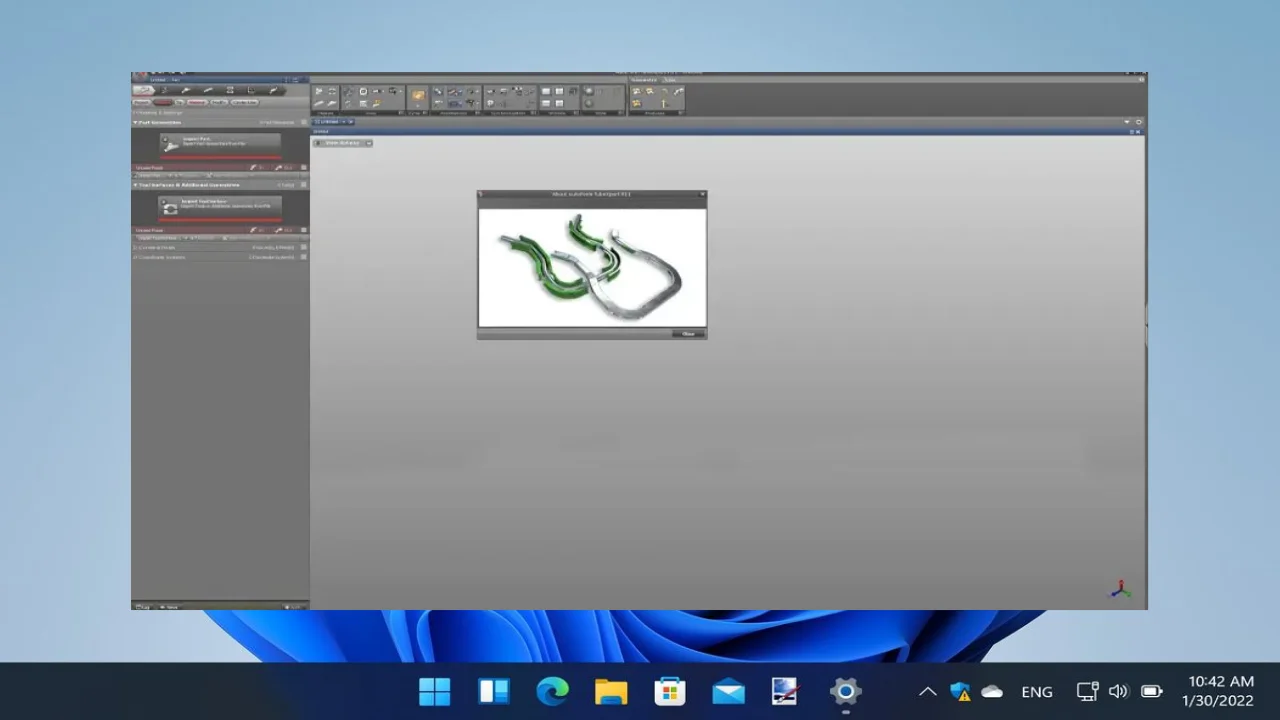
Task: Expand the Coordinate systems row
Action: pos(135,257)
